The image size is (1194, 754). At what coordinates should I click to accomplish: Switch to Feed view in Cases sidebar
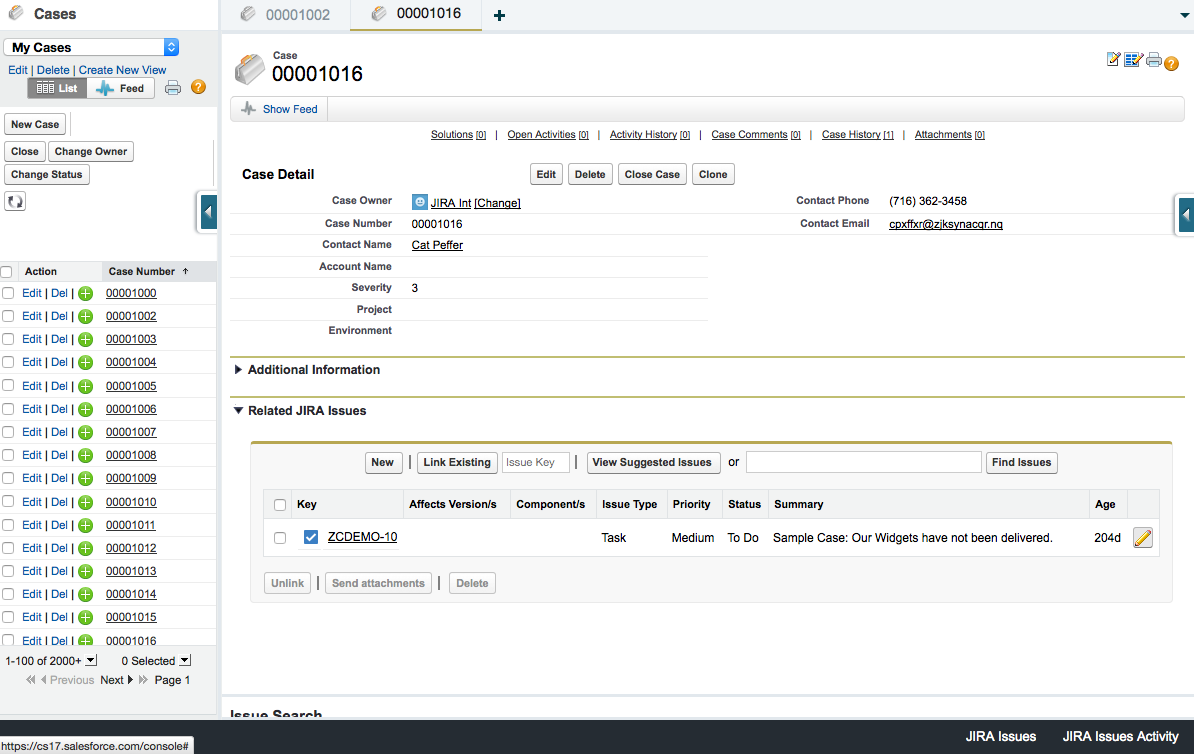tap(120, 88)
